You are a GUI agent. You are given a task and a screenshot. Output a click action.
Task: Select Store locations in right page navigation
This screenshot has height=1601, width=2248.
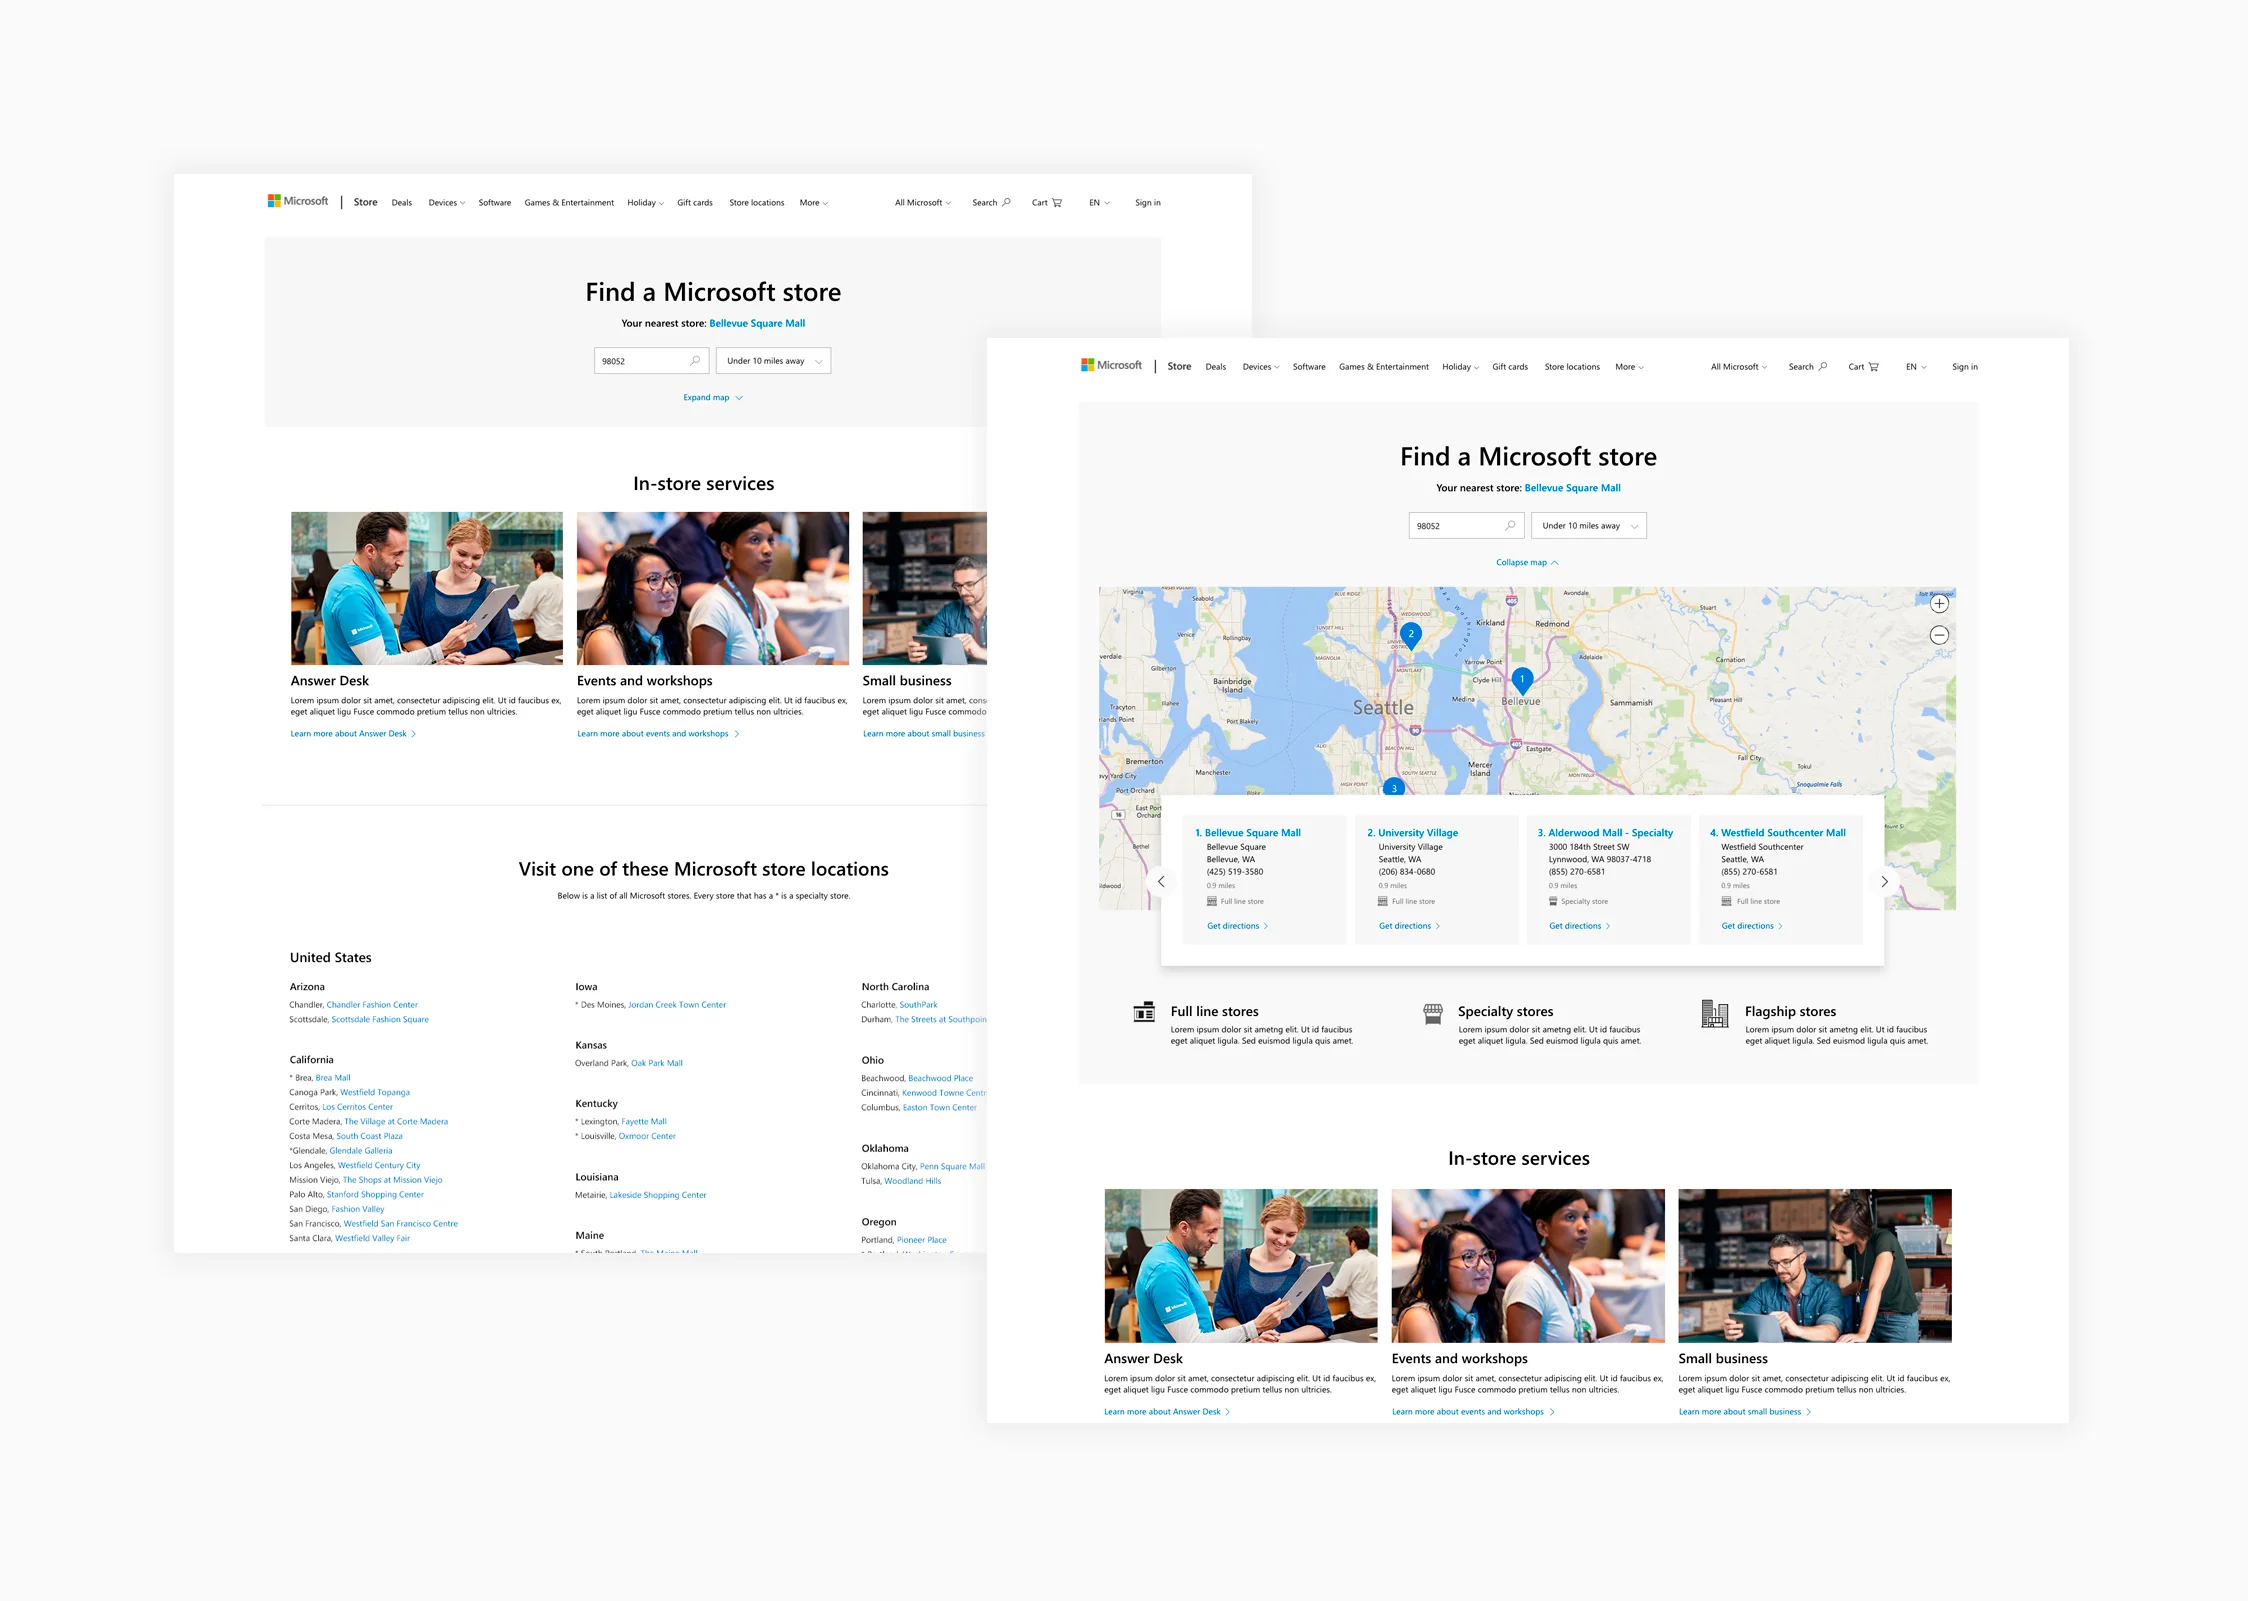click(1571, 367)
